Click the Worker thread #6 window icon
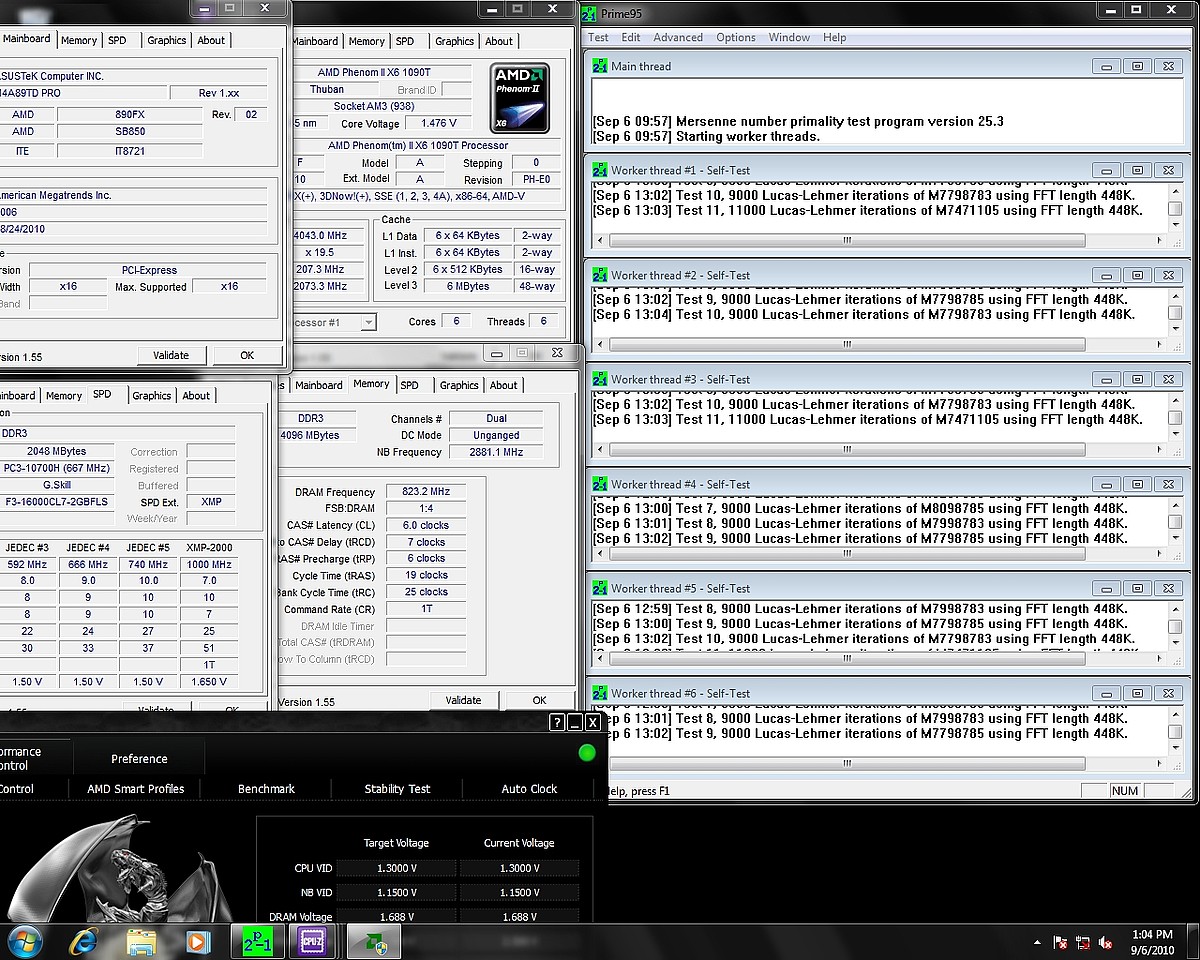Image resolution: width=1200 pixels, height=960 pixels. 600,693
